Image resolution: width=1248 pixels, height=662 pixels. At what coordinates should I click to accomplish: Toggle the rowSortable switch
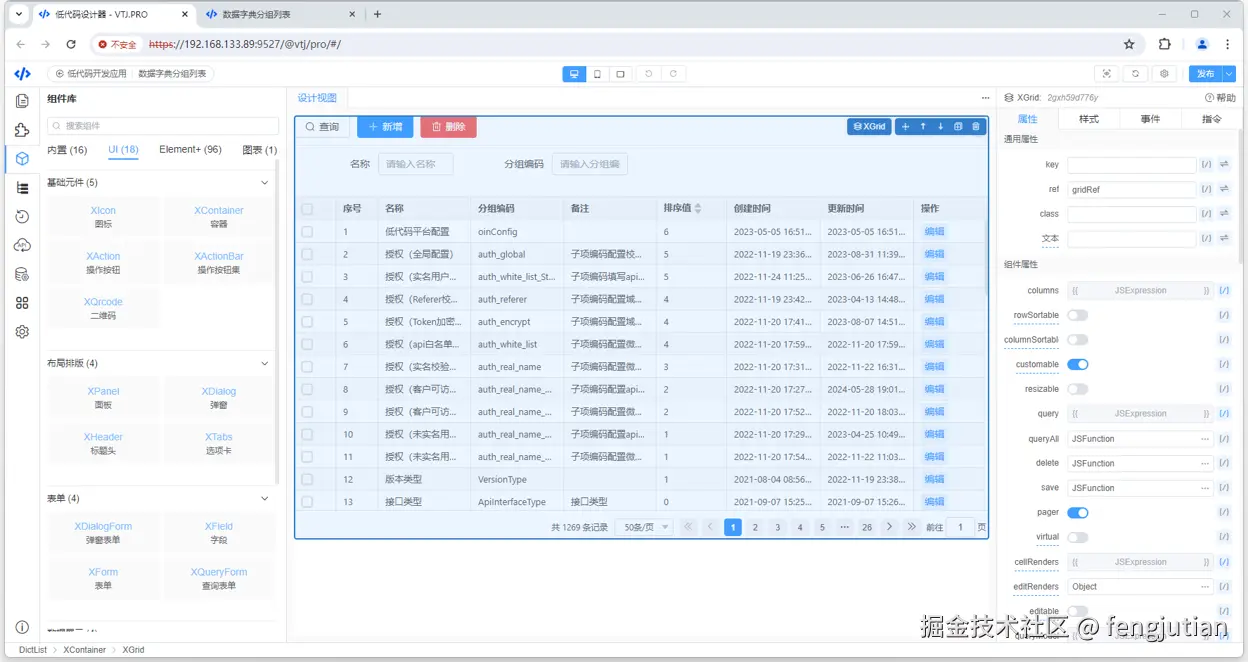tap(1077, 315)
